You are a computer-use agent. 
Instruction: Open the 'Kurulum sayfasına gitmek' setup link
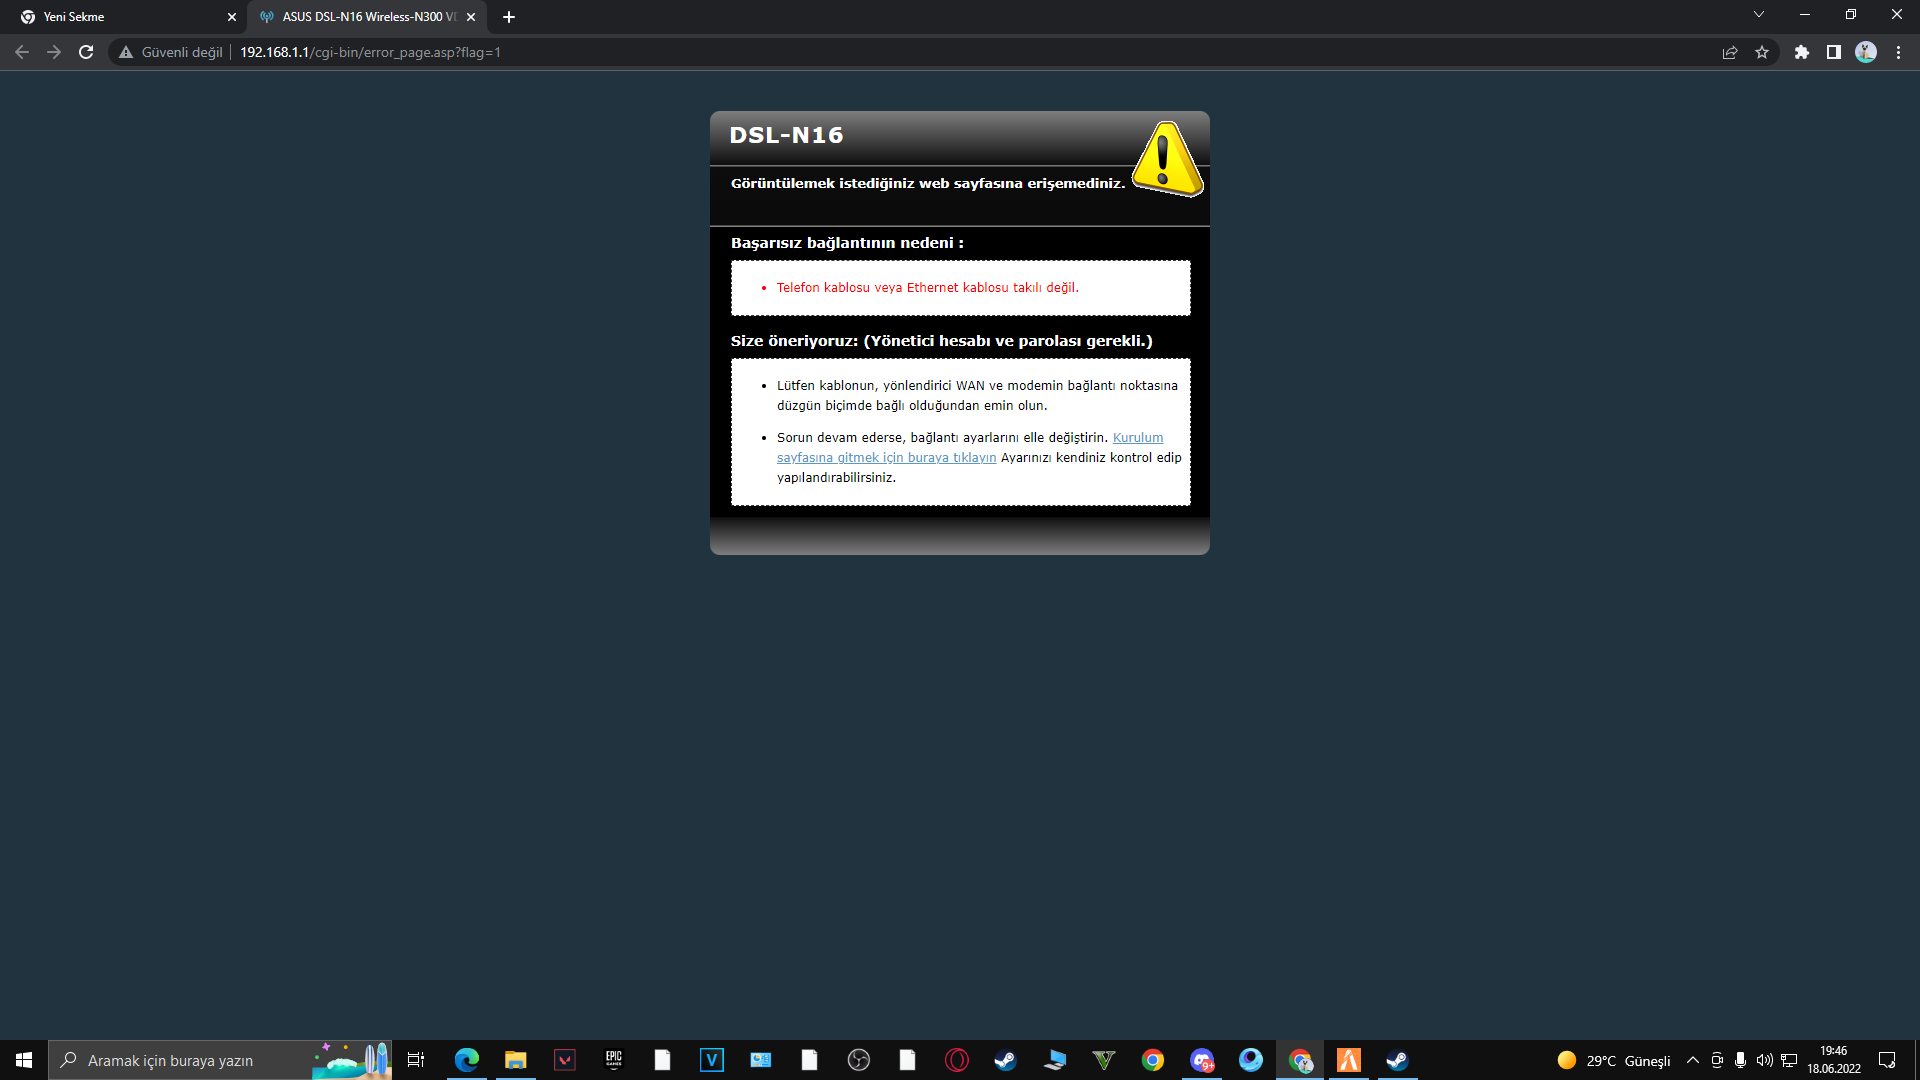(886, 458)
